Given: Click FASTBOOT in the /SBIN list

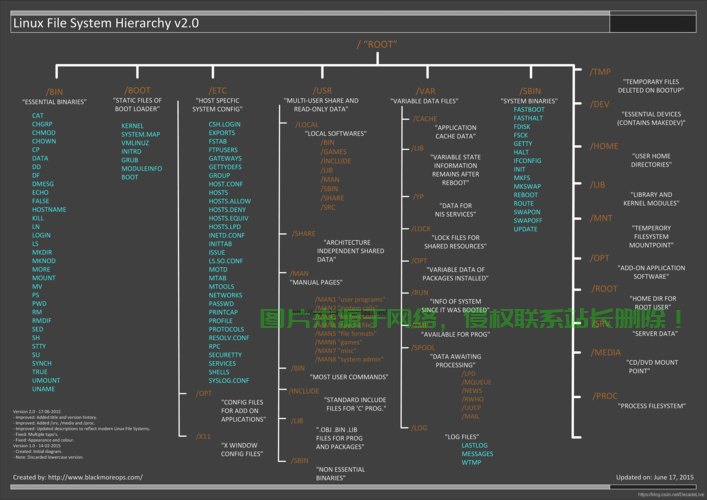Looking at the screenshot, I should pyautogui.click(x=529, y=110).
